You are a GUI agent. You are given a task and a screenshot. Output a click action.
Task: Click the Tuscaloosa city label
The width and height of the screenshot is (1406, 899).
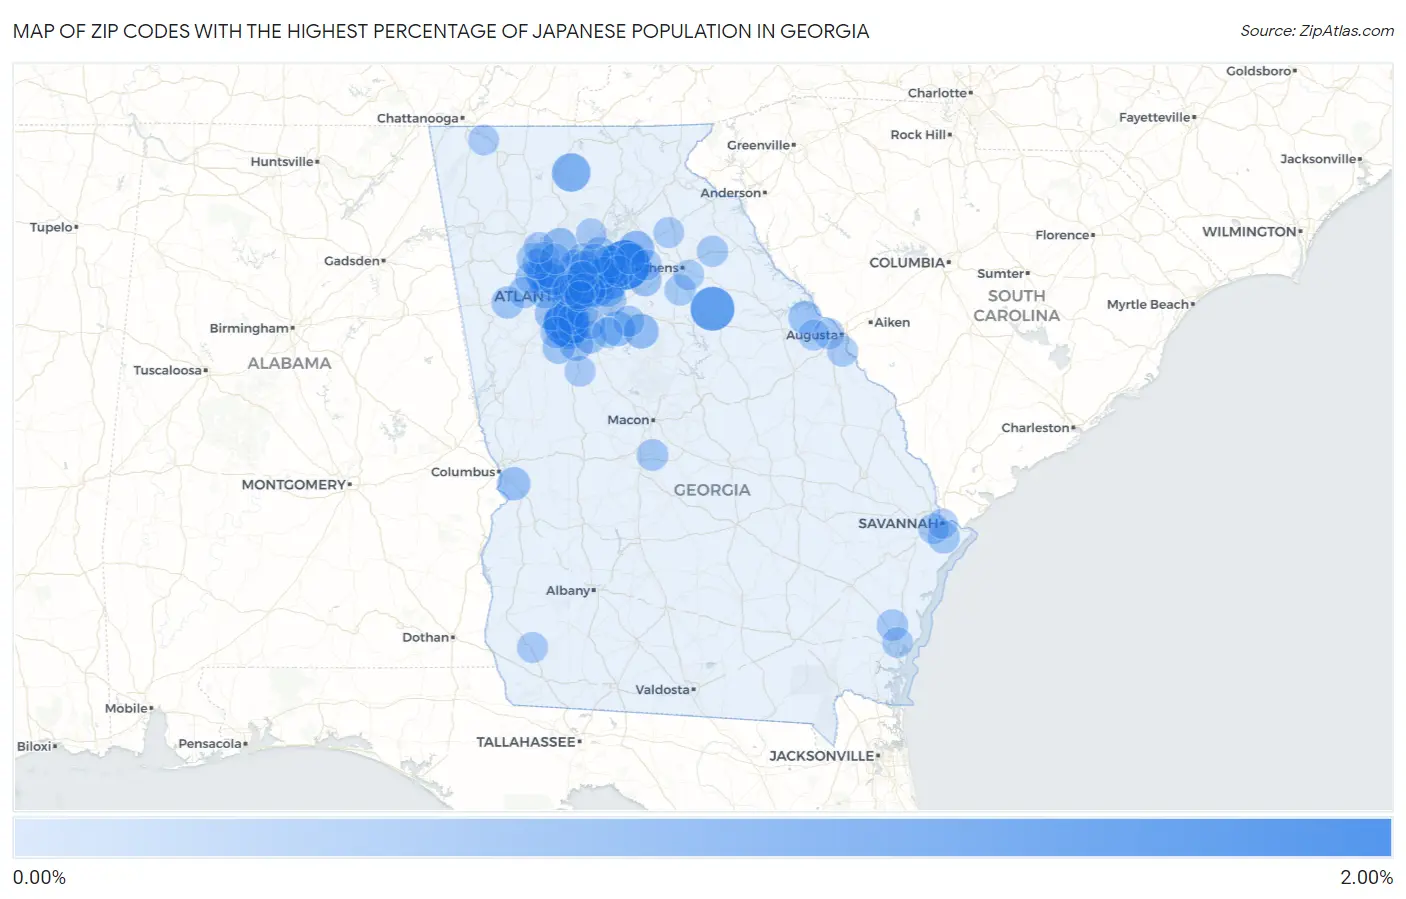coord(168,371)
